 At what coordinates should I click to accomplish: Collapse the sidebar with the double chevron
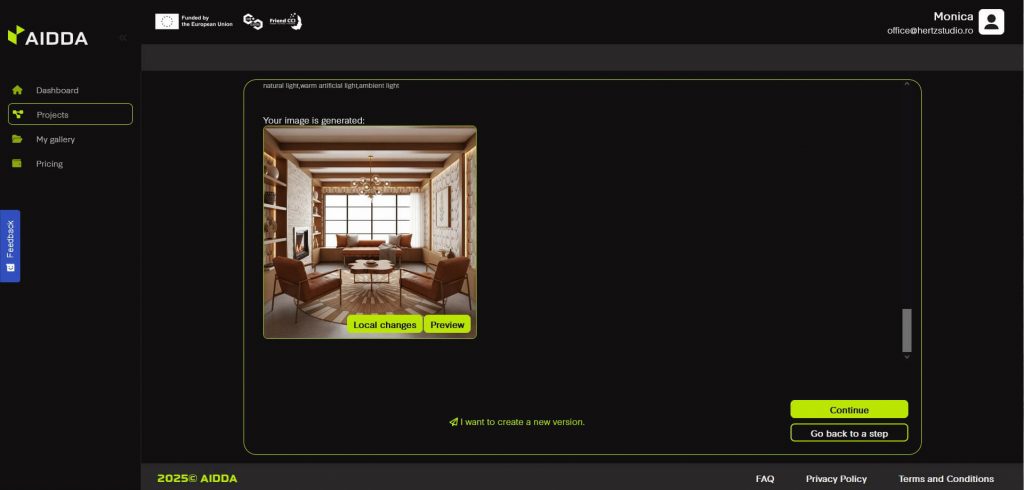coord(122,37)
